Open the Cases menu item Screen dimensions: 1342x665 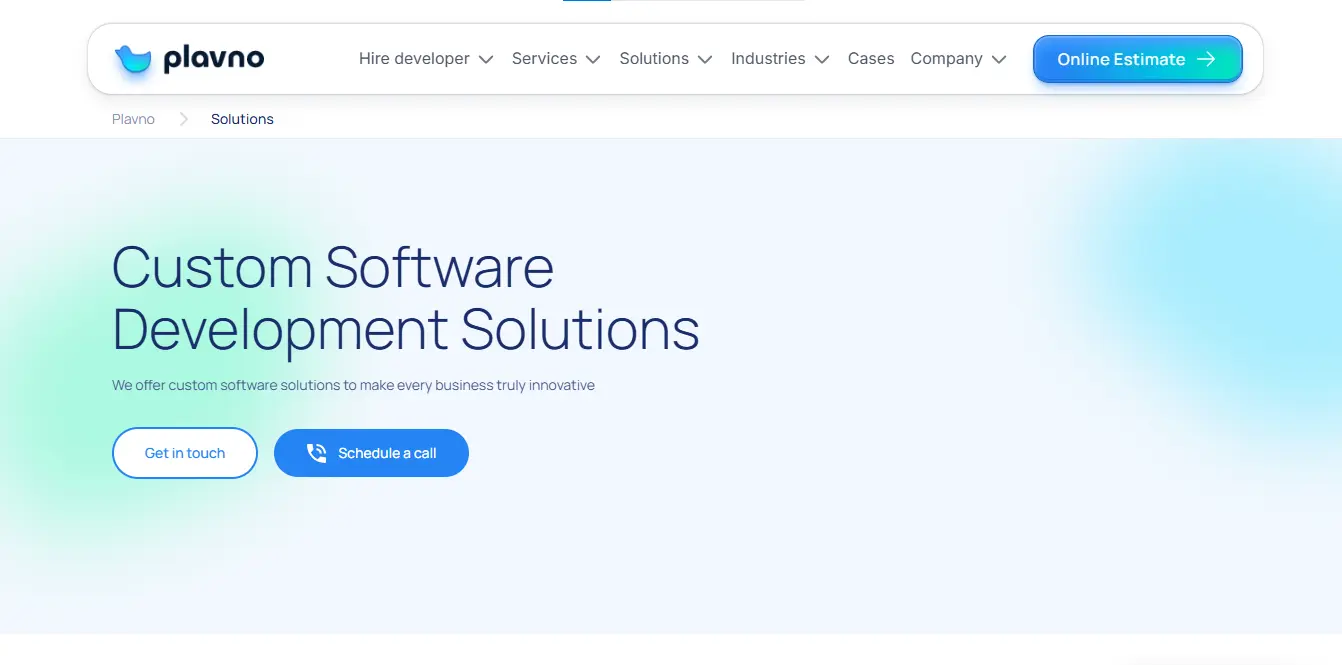point(870,59)
